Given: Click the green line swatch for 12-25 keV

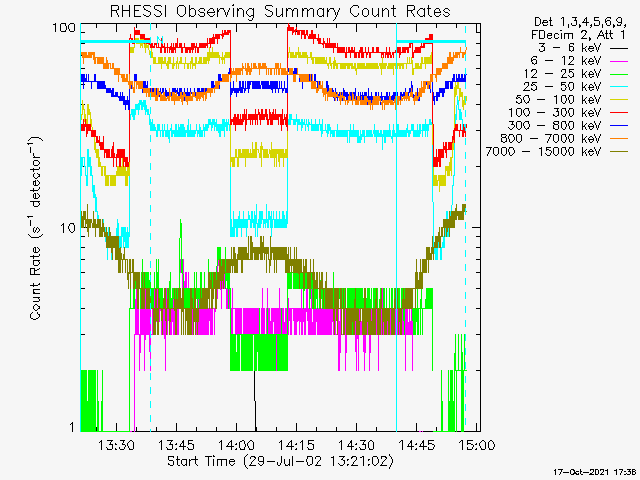Looking at the screenshot, I should [x=619, y=74].
